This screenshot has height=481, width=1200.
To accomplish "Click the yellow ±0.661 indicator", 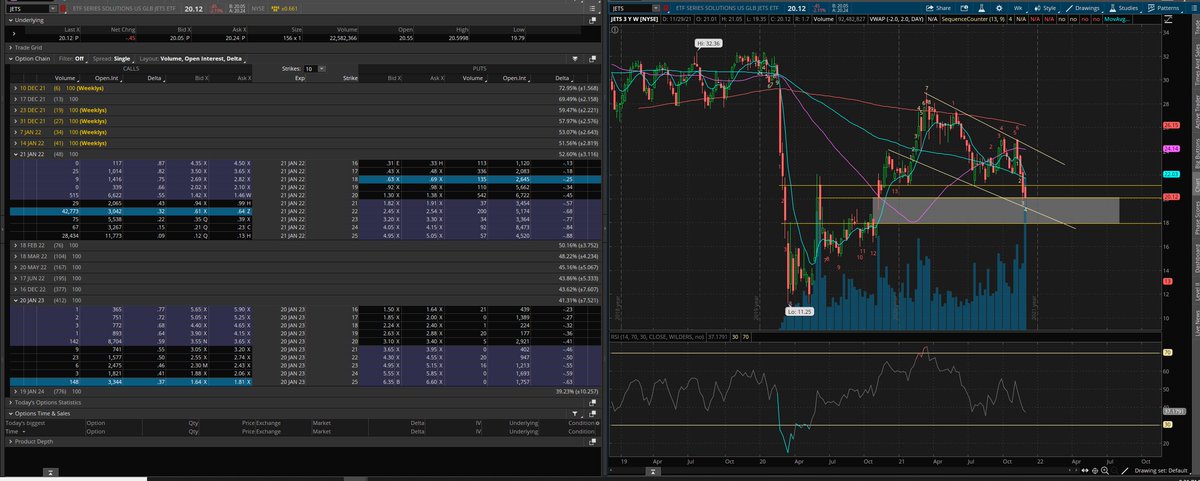I will tap(285, 9).
